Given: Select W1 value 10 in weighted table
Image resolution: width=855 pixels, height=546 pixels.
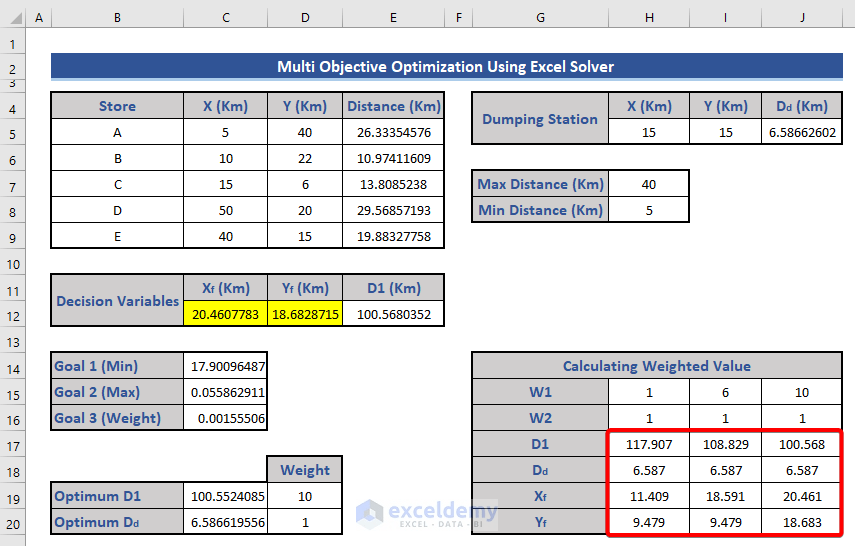Looking at the screenshot, I should coord(802,392).
